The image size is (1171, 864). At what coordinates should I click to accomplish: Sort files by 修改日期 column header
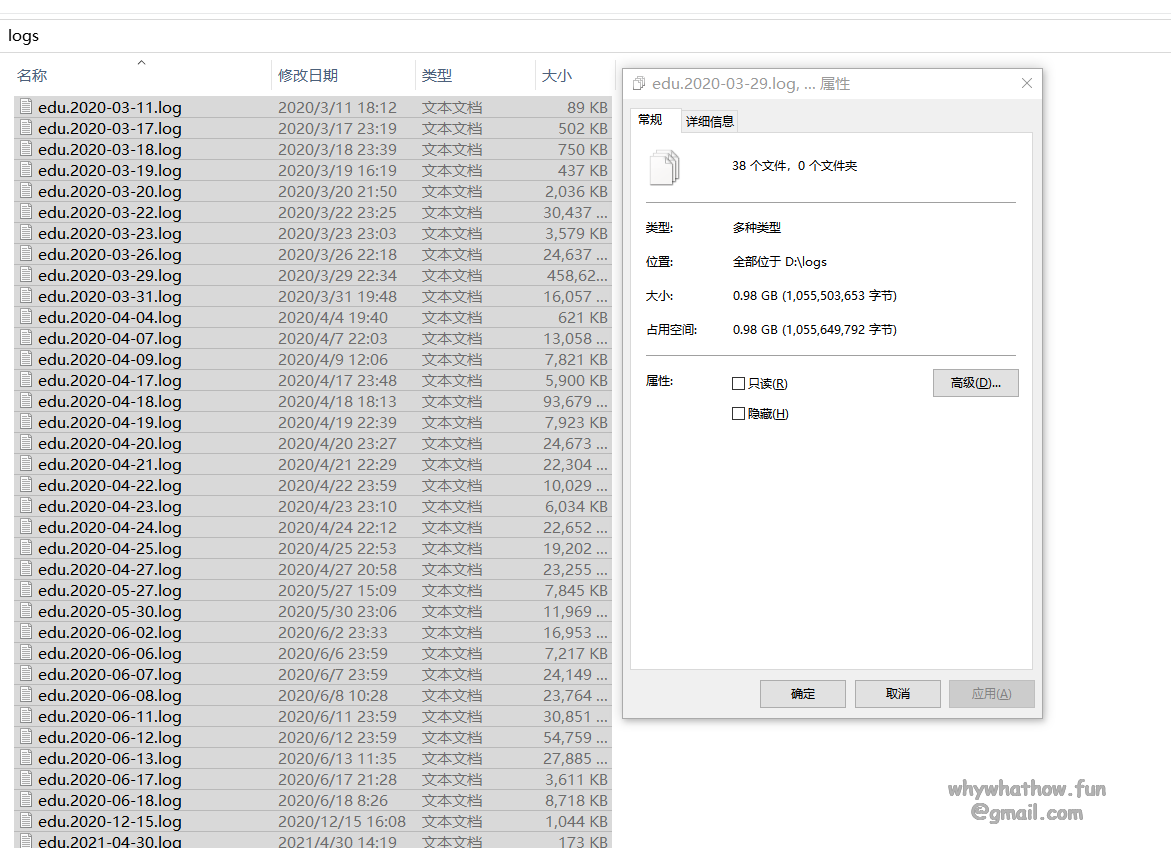pyautogui.click(x=308, y=75)
